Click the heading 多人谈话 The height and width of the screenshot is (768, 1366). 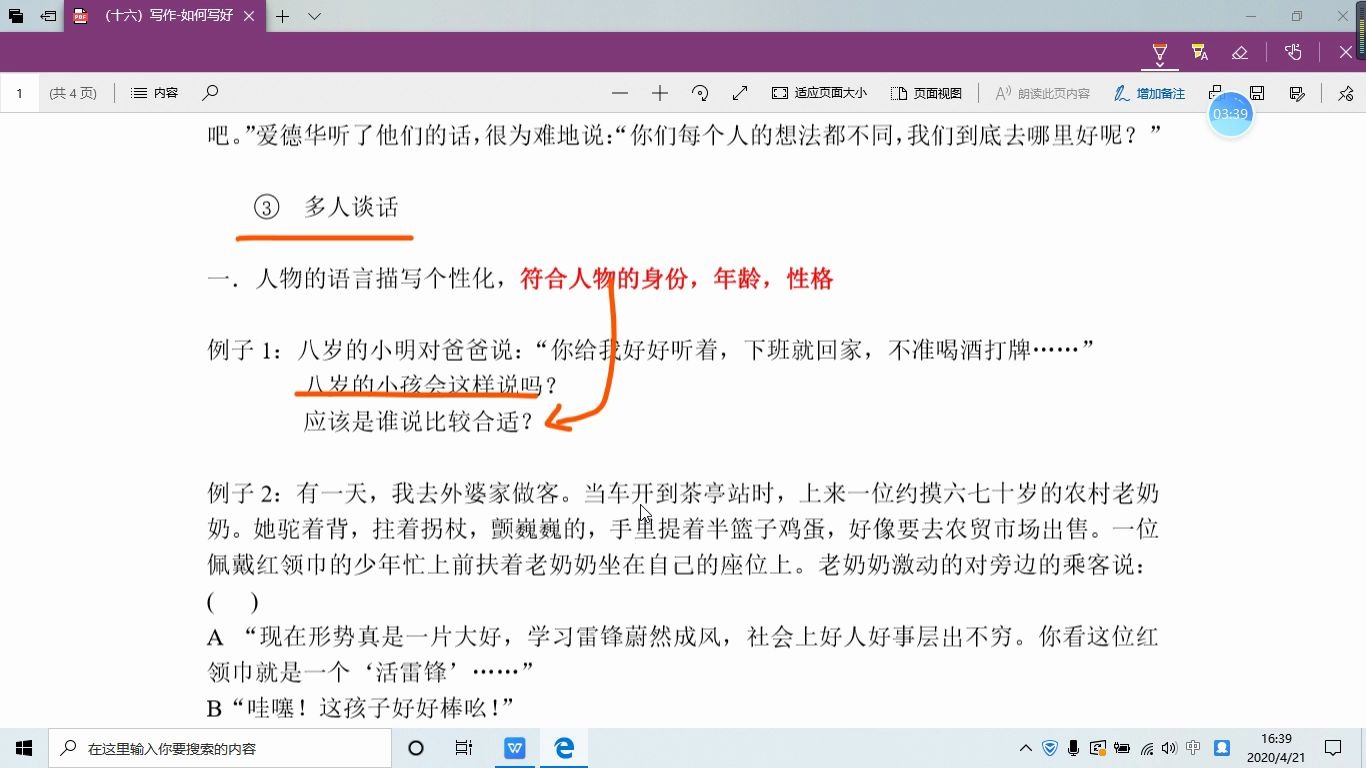tap(351, 208)
